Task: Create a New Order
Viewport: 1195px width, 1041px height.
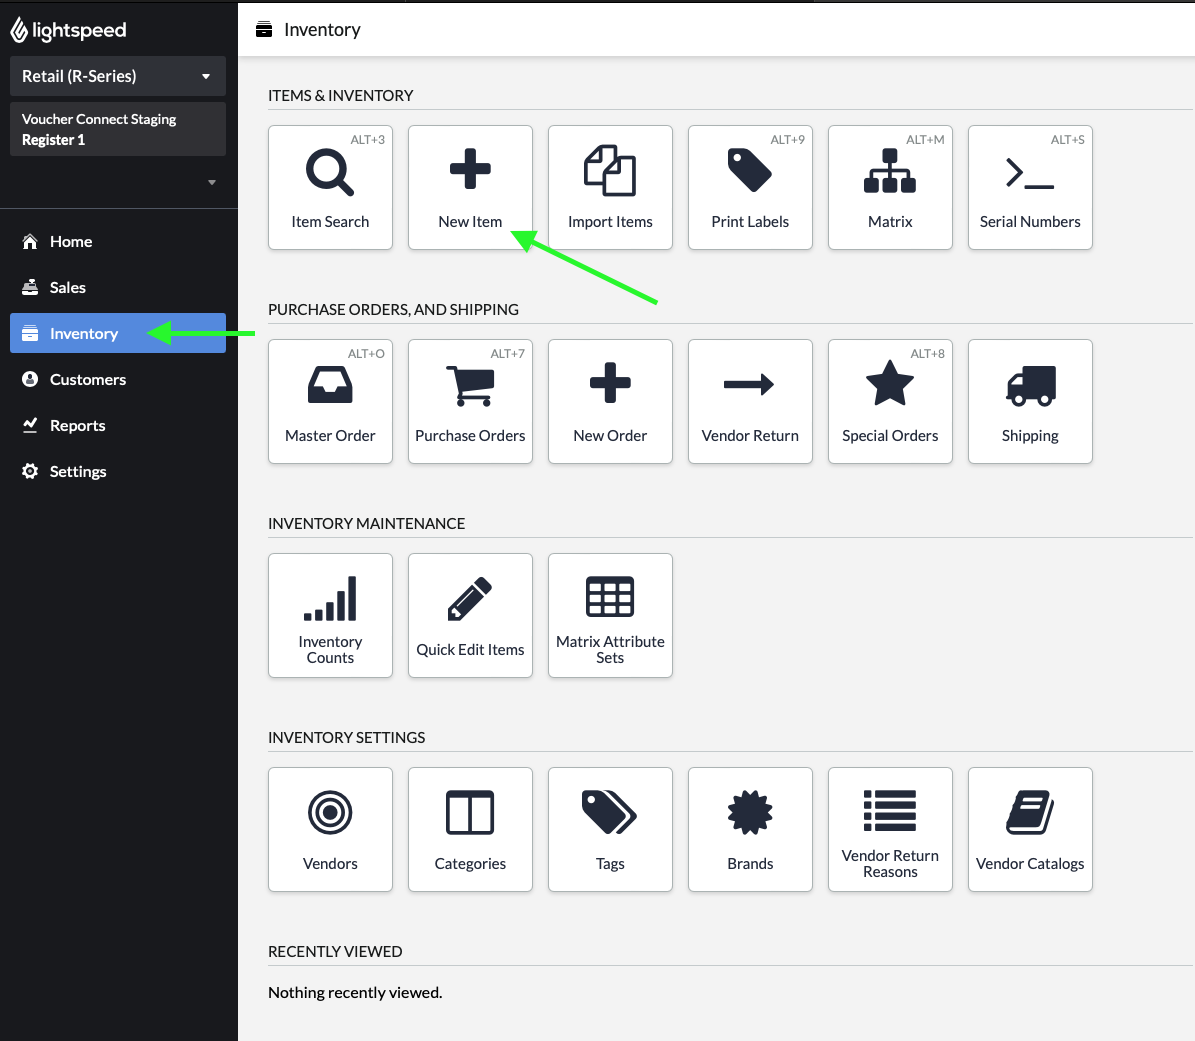Action: click(x=610, y=402)
